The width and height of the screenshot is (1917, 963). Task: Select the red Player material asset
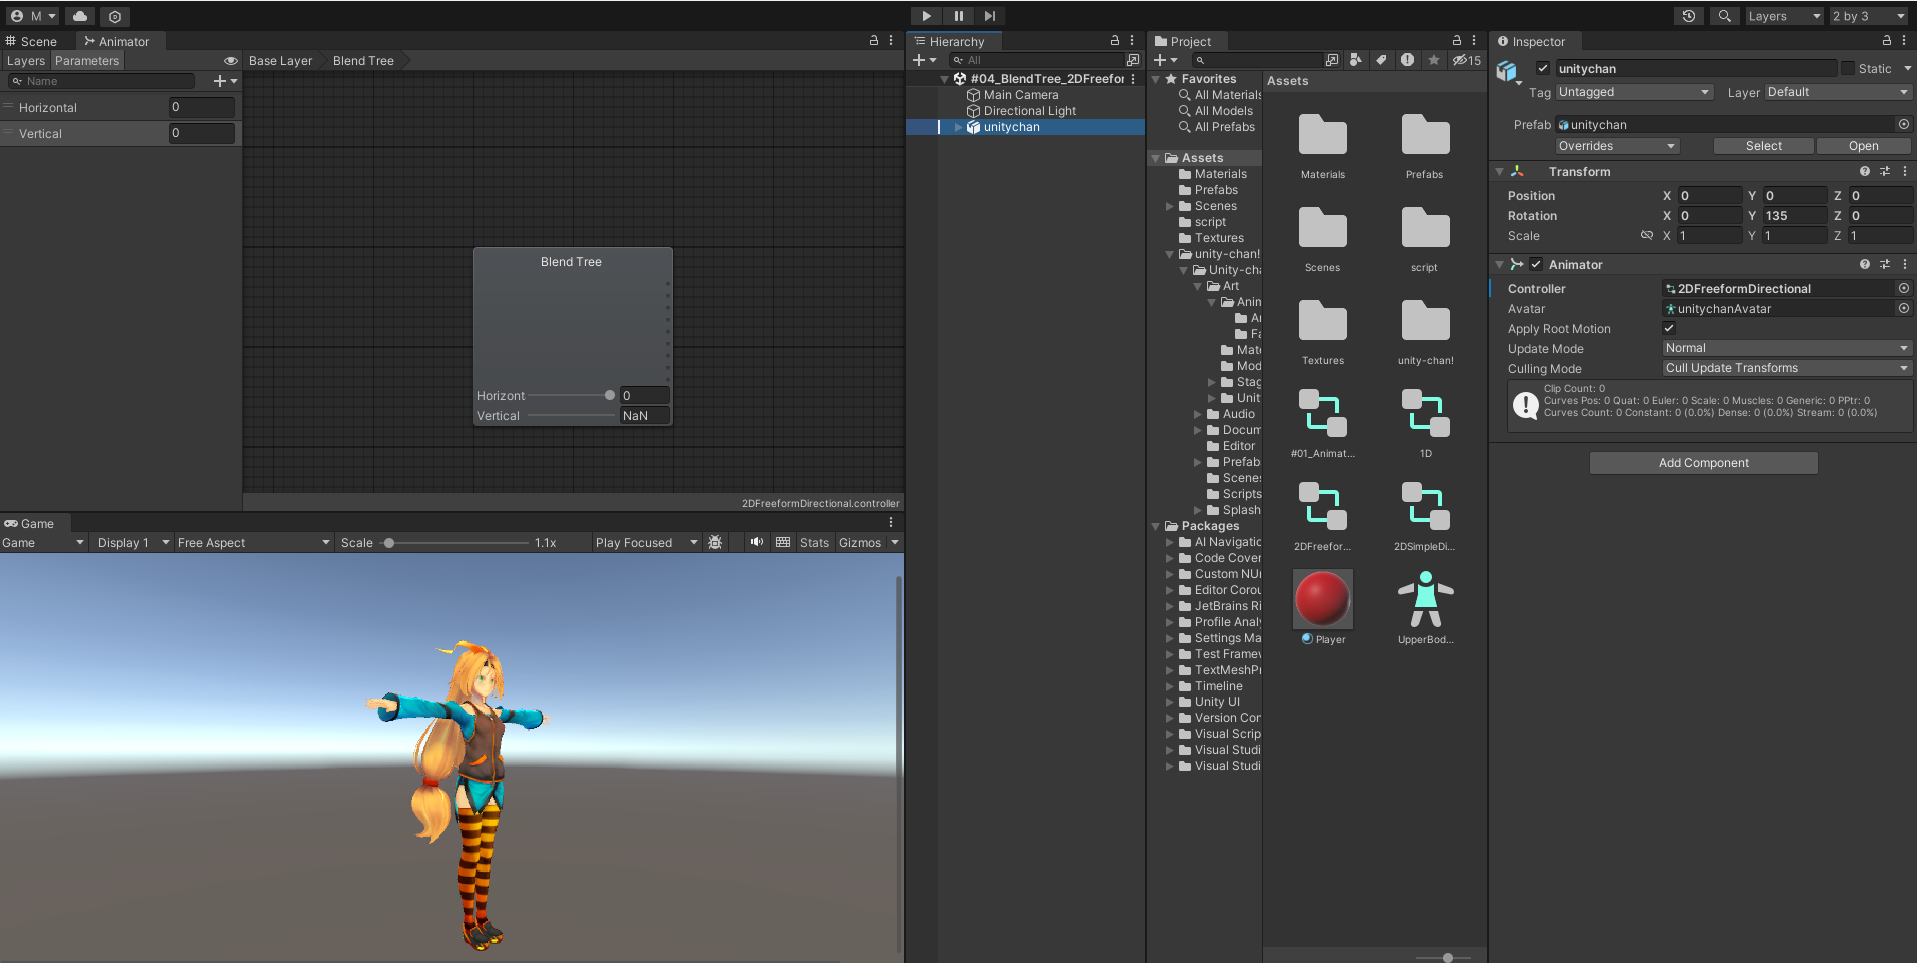point(1323,599)
